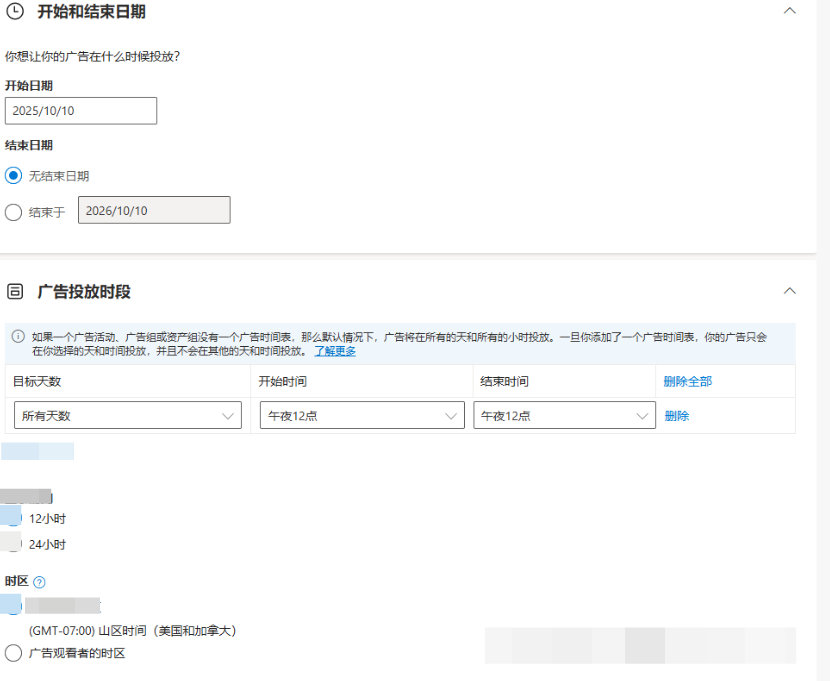Click the 了解更多 link
This screenshot has width=830, height=681.
335,351
